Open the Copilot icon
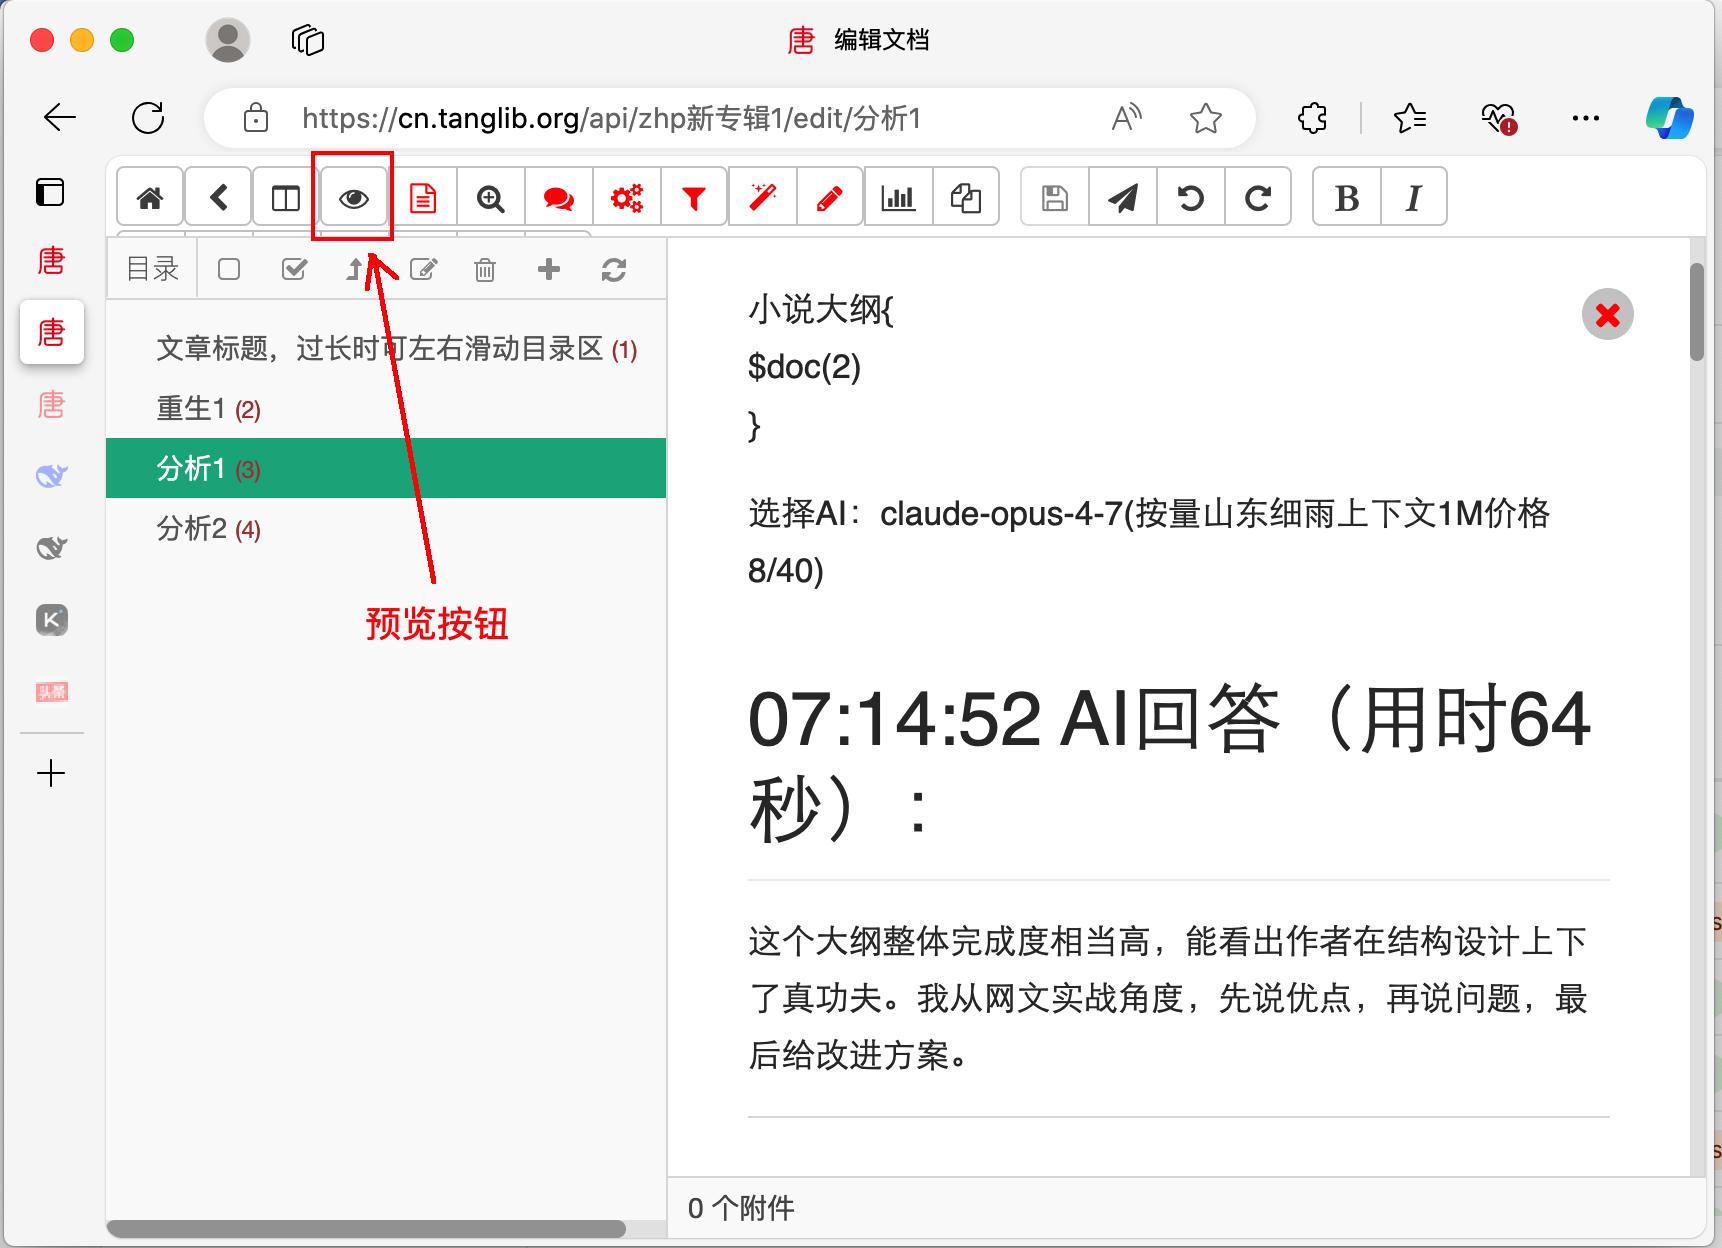 (x=1670, y=118)
